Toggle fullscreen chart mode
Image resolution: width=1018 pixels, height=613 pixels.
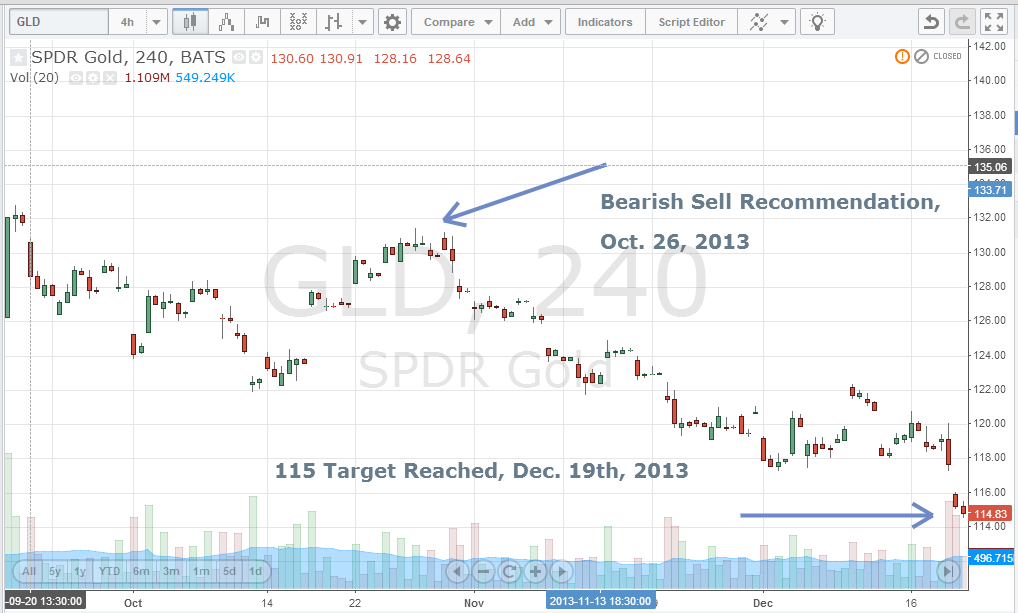(x=994, y=22)
